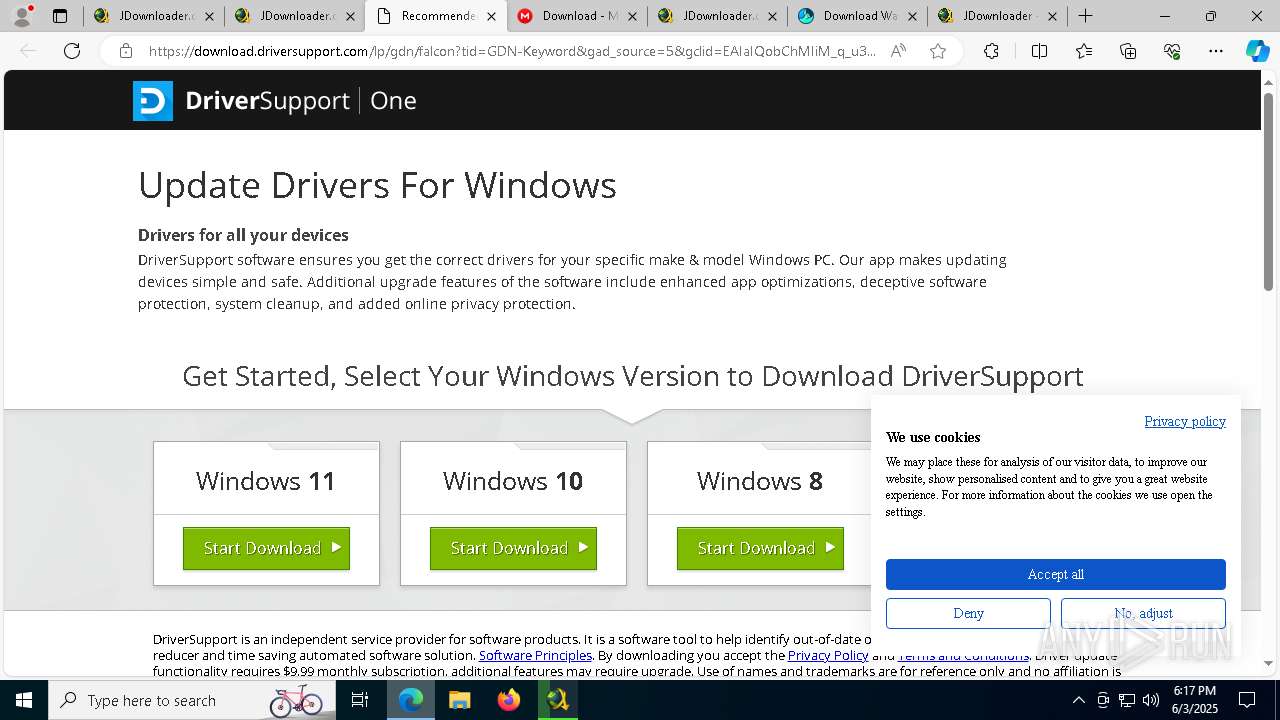
Task: Open the Windows Start menu
Action: (24, 700)
